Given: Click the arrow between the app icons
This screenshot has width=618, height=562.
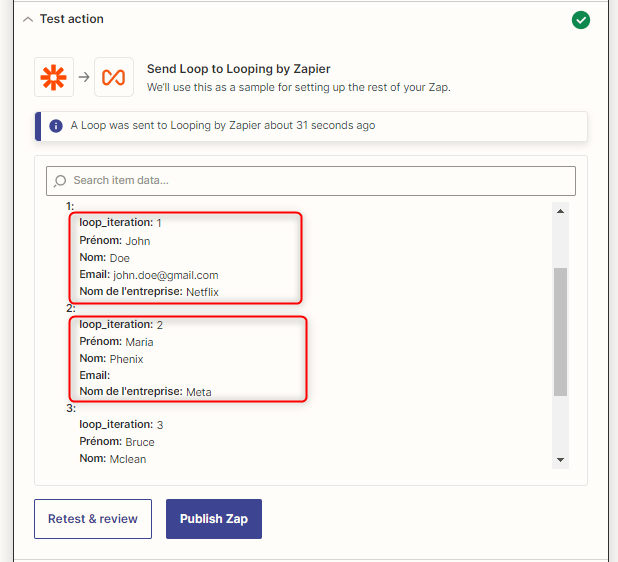Looking at the screenshot, I should (84, 77).
